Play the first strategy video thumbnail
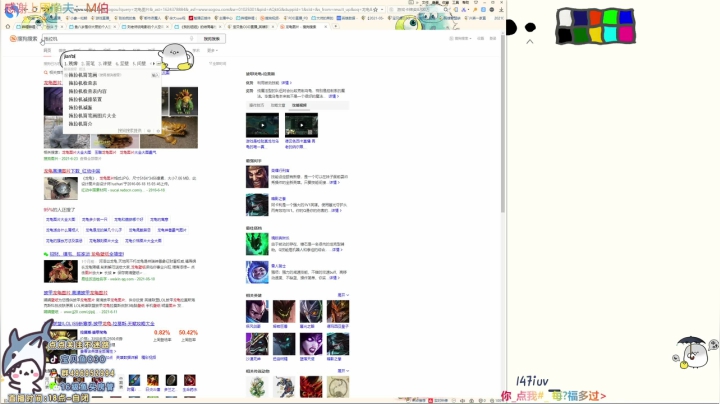720x404 pixels. (x=262, y=125)
